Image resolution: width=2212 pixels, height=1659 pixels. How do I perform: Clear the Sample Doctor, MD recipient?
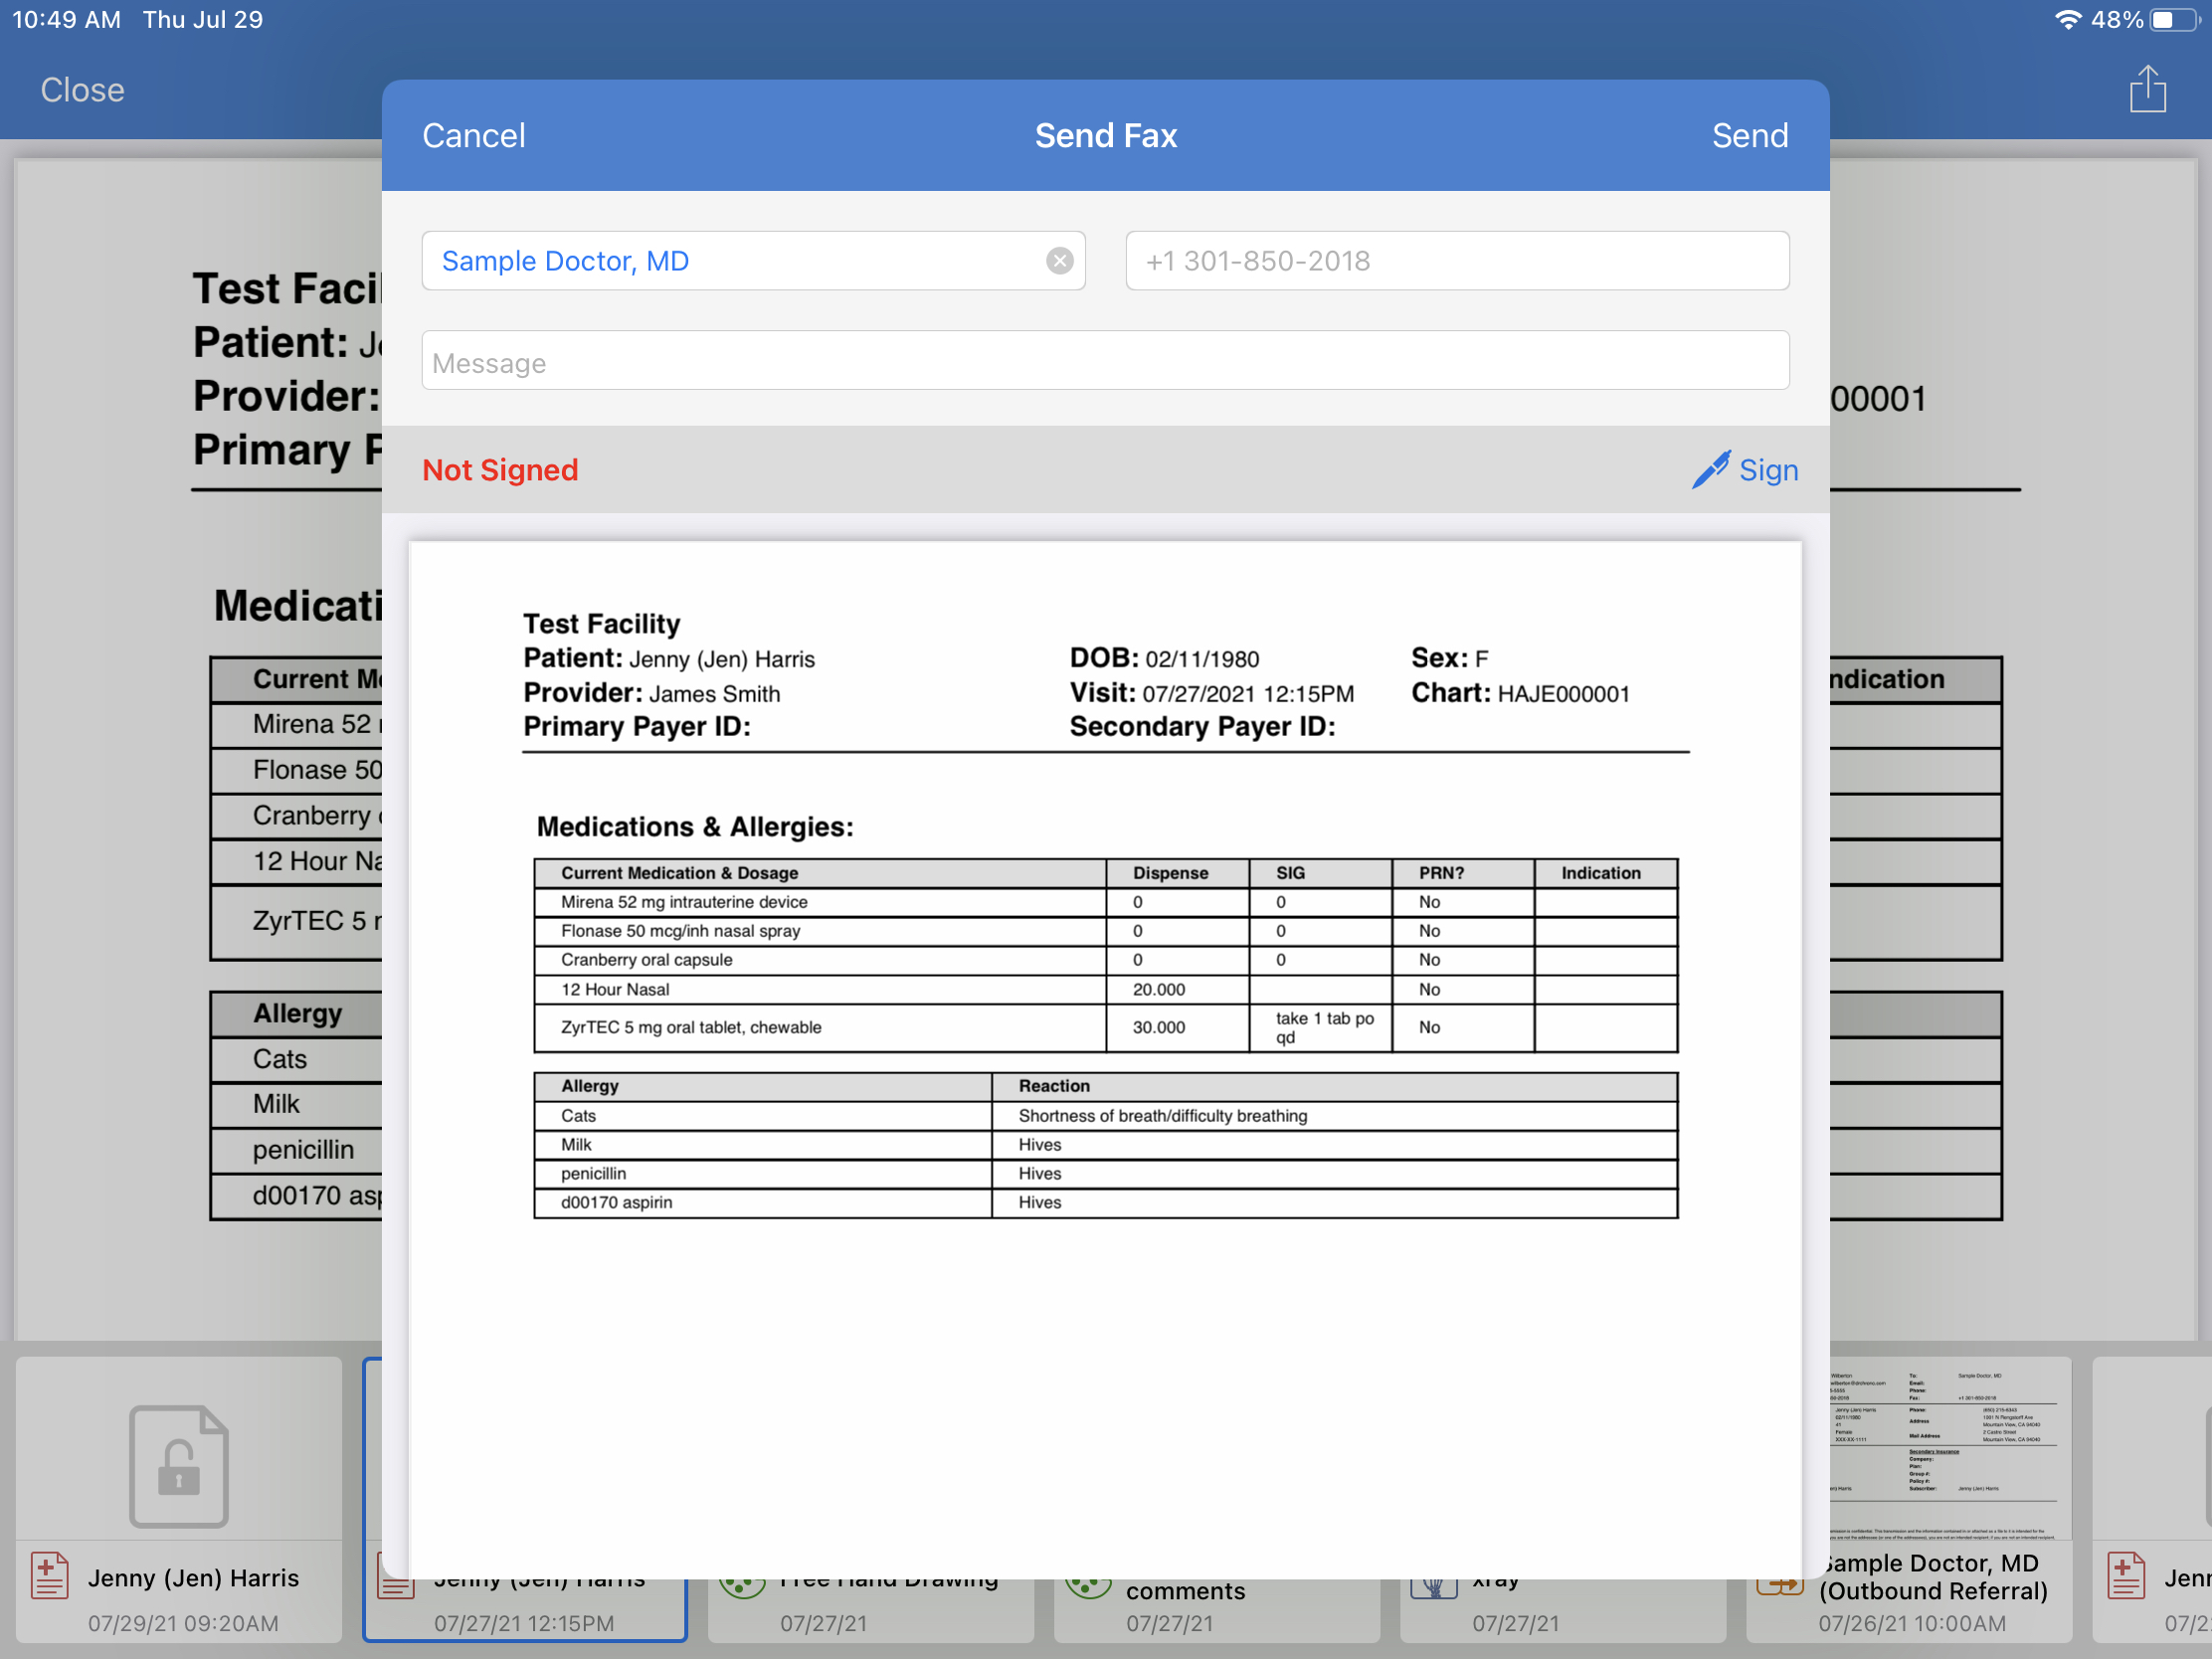pos(1059,261)
